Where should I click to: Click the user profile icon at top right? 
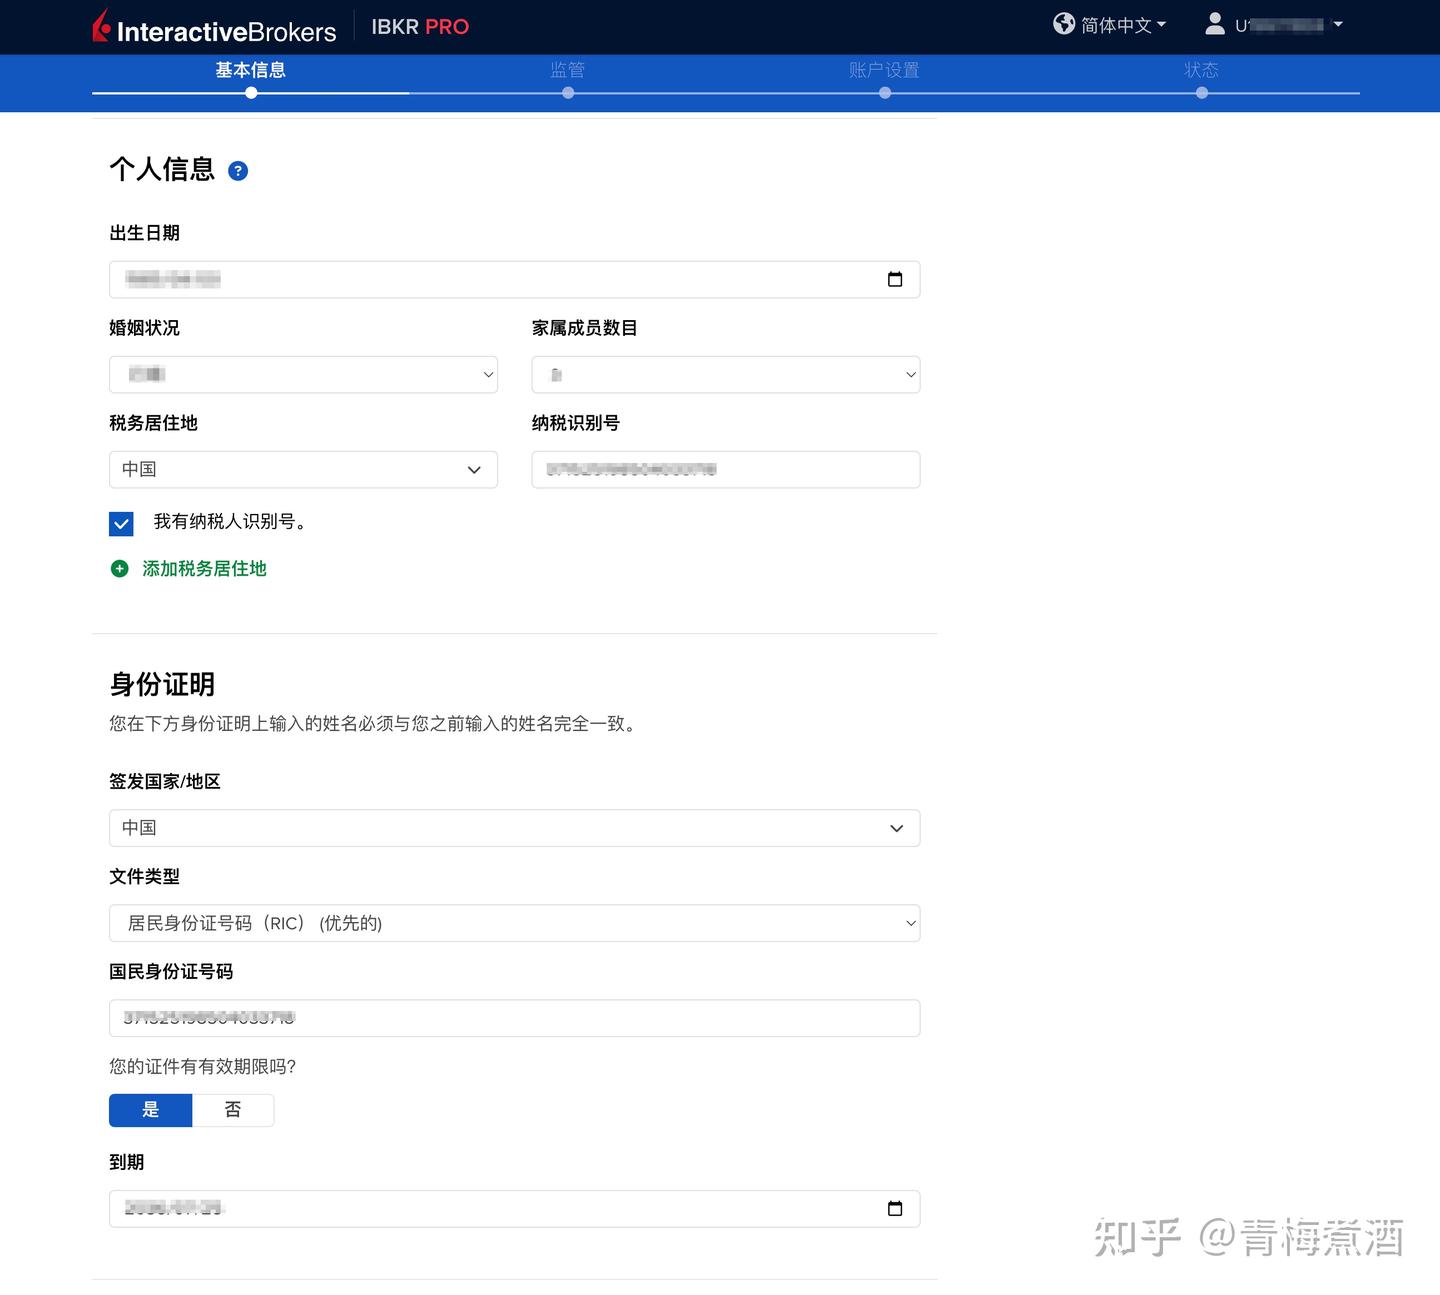click(x=1214, y=24)
